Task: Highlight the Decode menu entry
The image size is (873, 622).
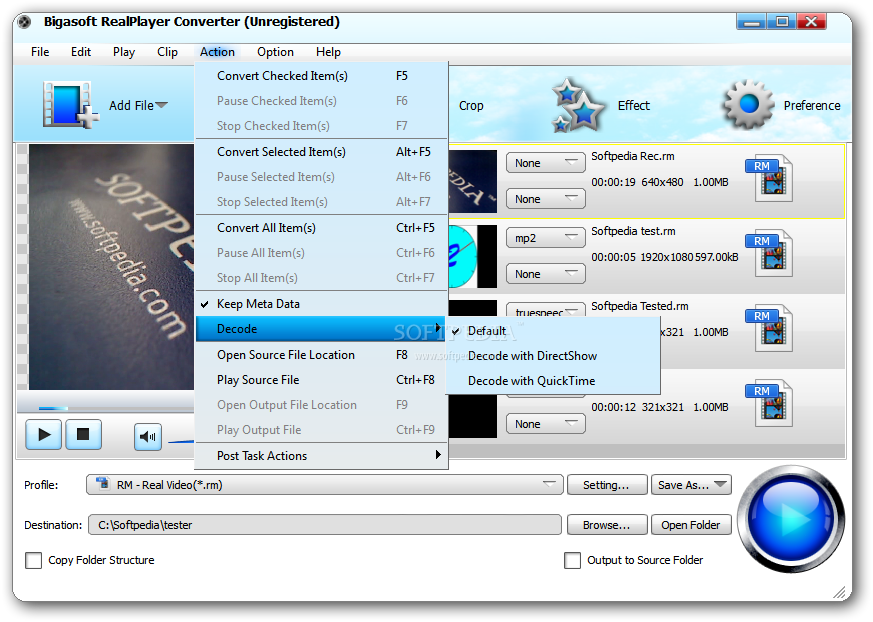Action: pos(322,329)
